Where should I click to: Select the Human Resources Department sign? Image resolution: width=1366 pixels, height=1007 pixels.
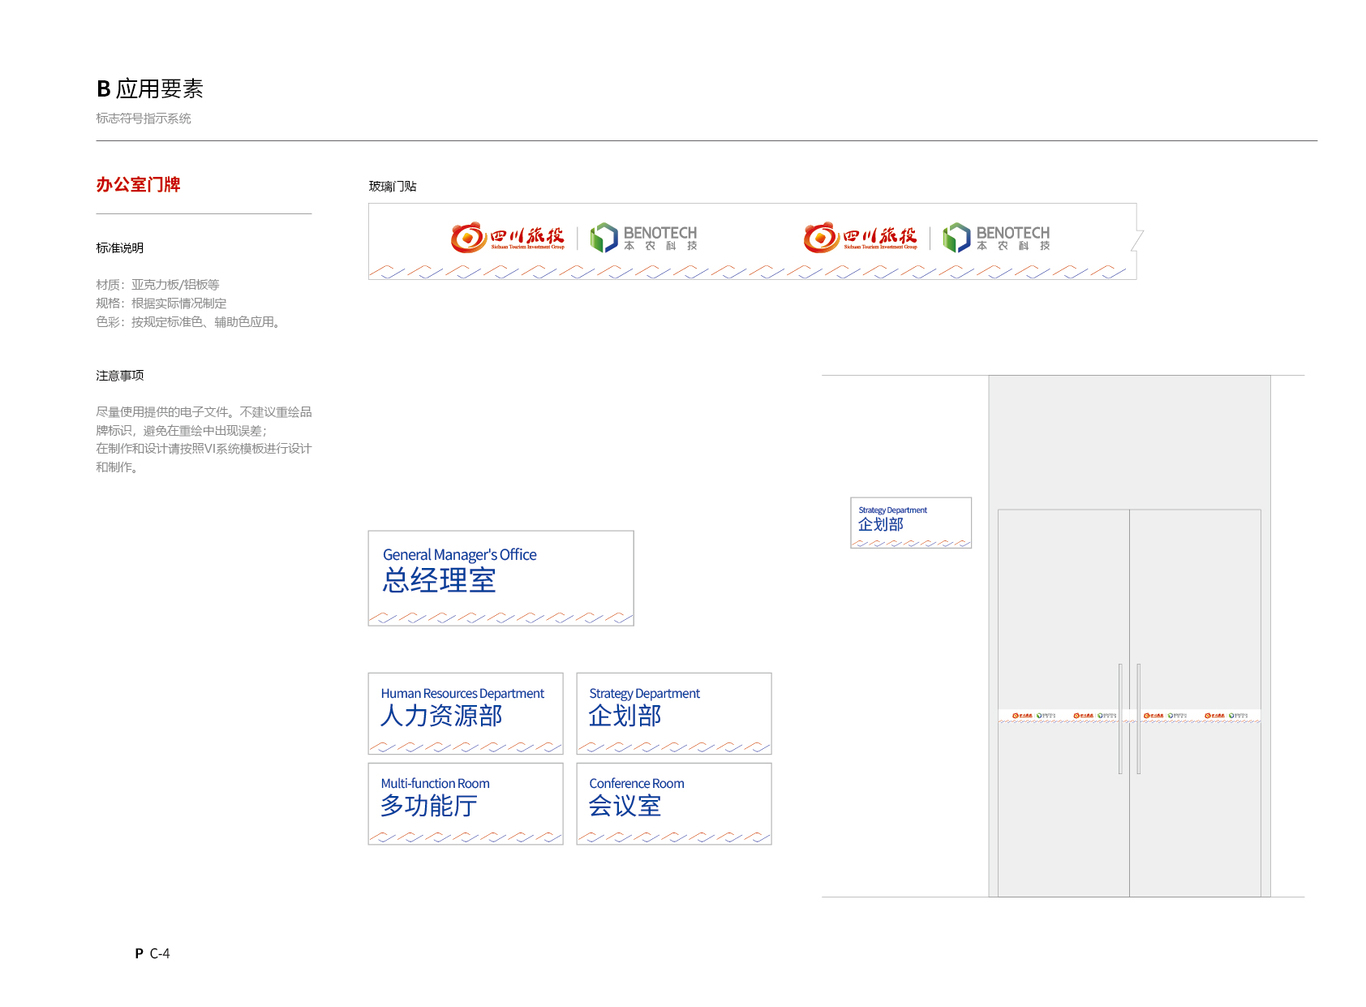466,713
